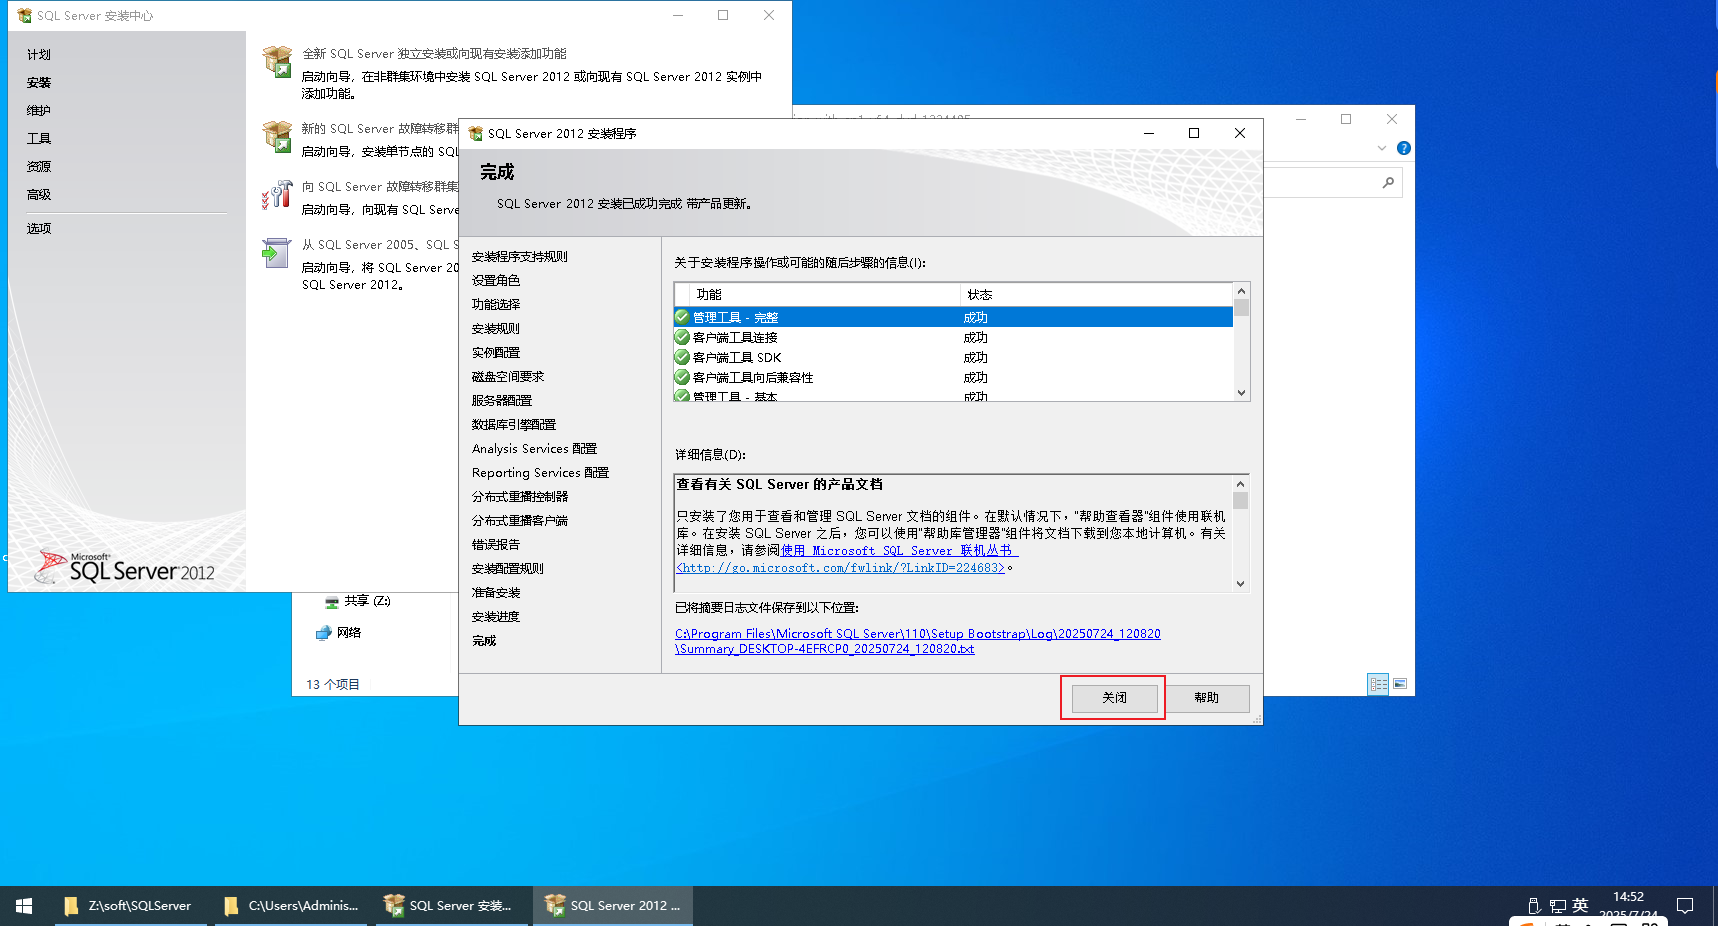Click the SQL Server 安装中心 title bar icon
Viewport: 1718px width, 926px height.
(x=25, y=15)
